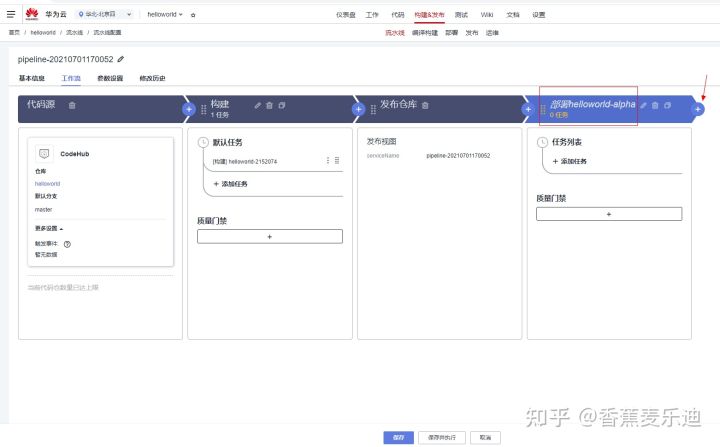This screenshot has width=720, height=447.
Task: Click 添加任务 in the 部署helloworld-alpha stage
Action: click(x=569, y=161)
